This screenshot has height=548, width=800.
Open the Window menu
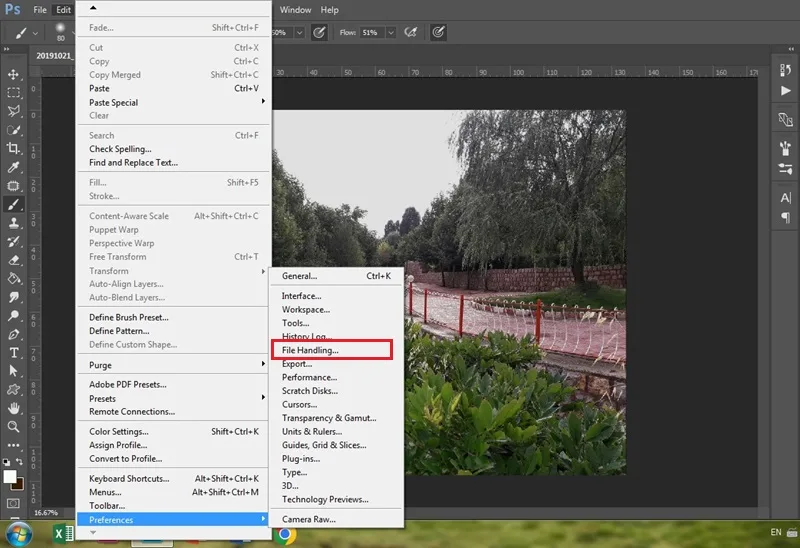click(x=295, y=10)
